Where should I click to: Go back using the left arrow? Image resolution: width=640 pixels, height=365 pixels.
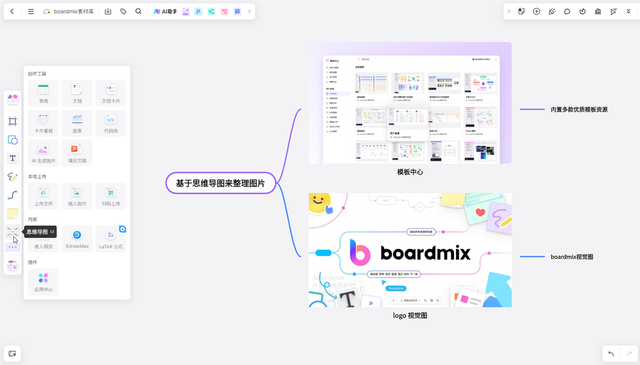12,11
